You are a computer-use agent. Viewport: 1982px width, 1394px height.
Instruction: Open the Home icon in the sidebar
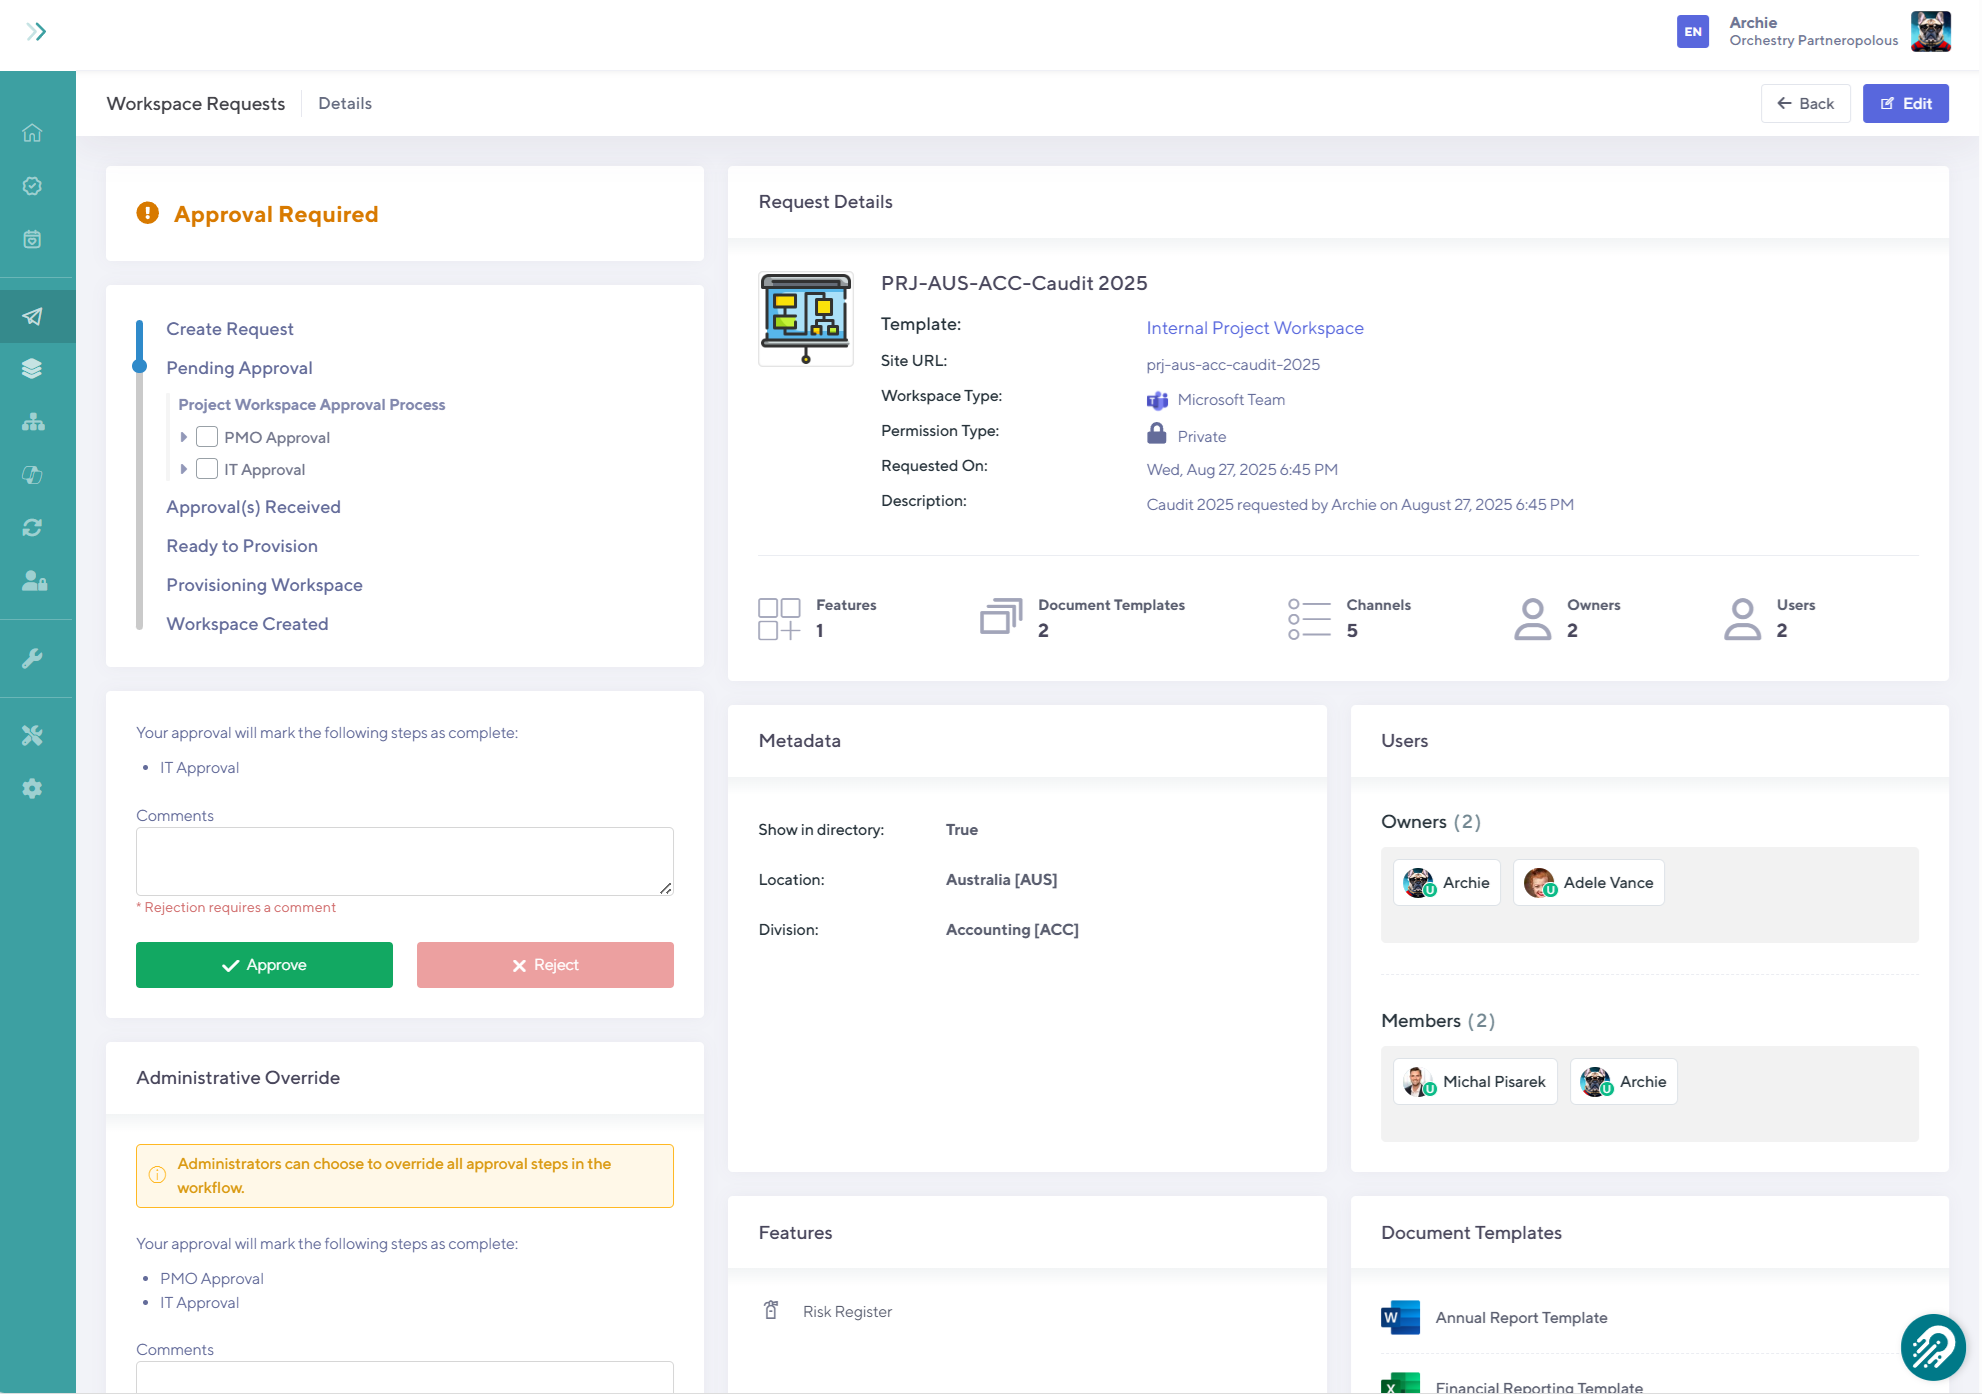(32, 132)
